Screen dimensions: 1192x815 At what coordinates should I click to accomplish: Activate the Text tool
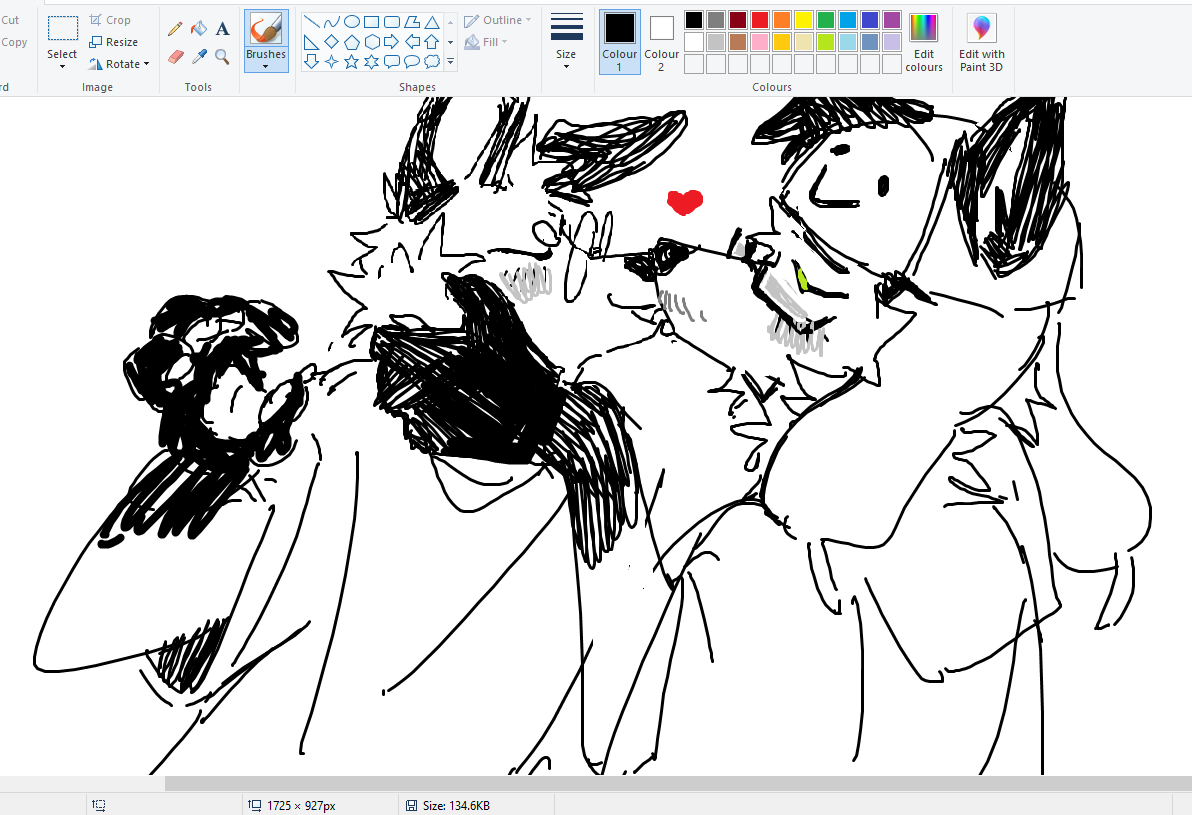(x=222, y=29)
